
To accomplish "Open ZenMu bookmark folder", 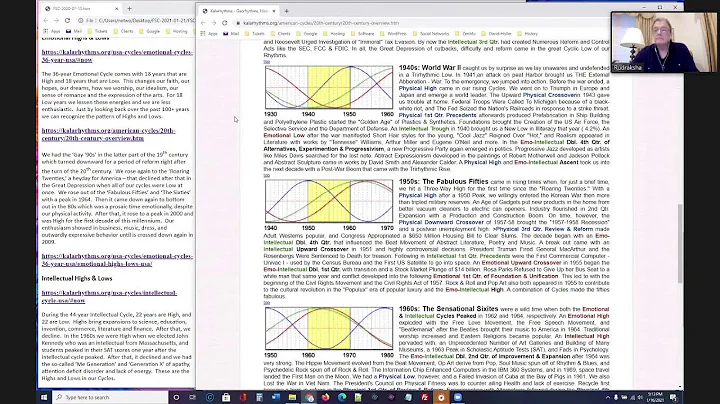I will pyautogui.click(x=466, y=34).
